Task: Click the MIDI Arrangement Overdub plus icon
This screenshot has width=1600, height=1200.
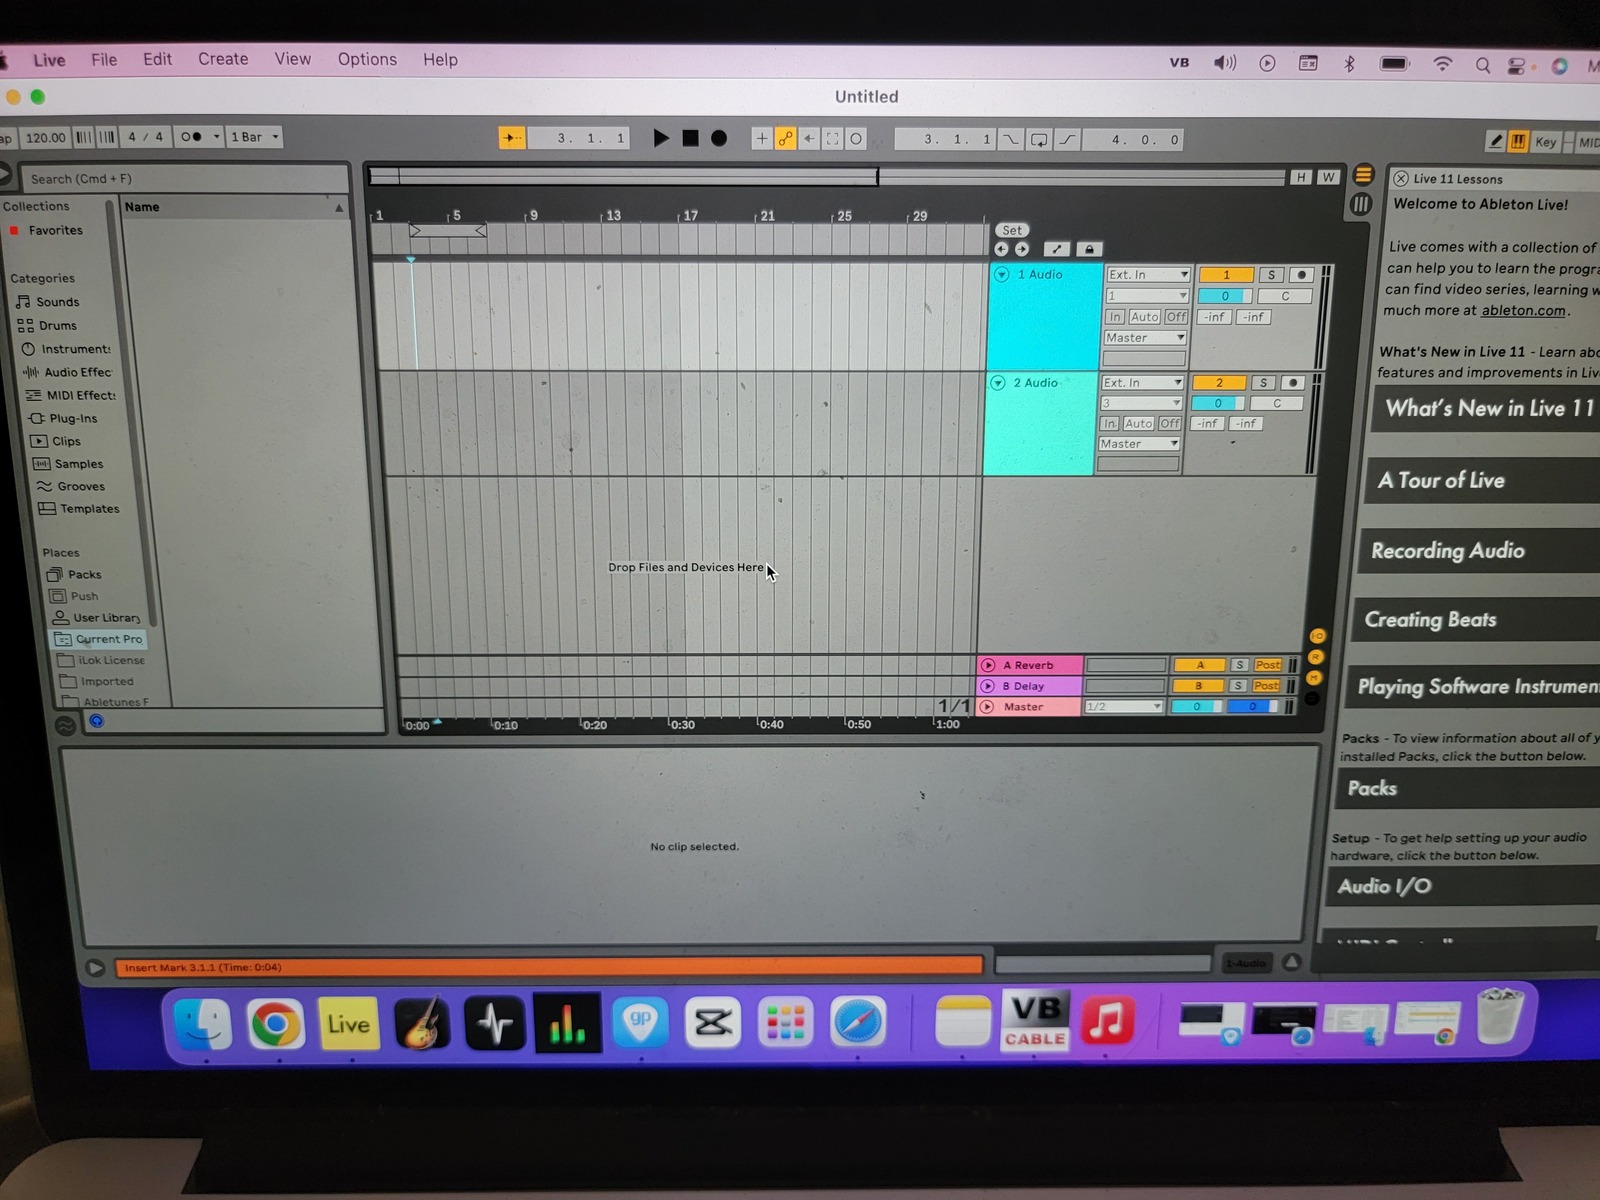Action: (762, 139)
